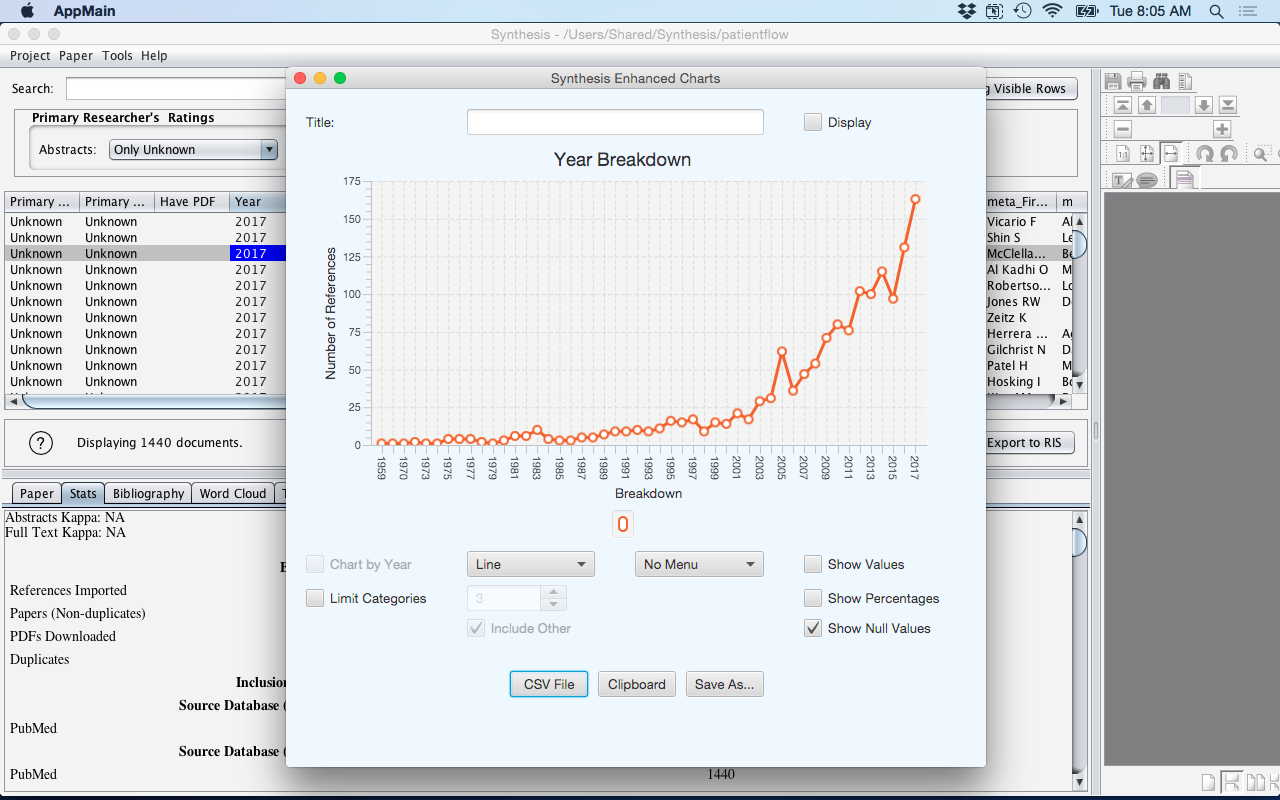Open search with the binoculars icon

(x=1161, y=82)
